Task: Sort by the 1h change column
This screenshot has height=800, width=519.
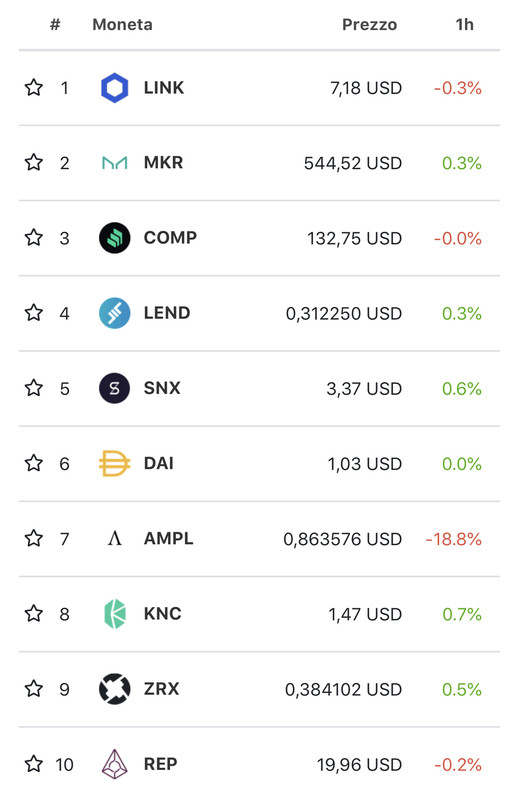Action: 464,24
